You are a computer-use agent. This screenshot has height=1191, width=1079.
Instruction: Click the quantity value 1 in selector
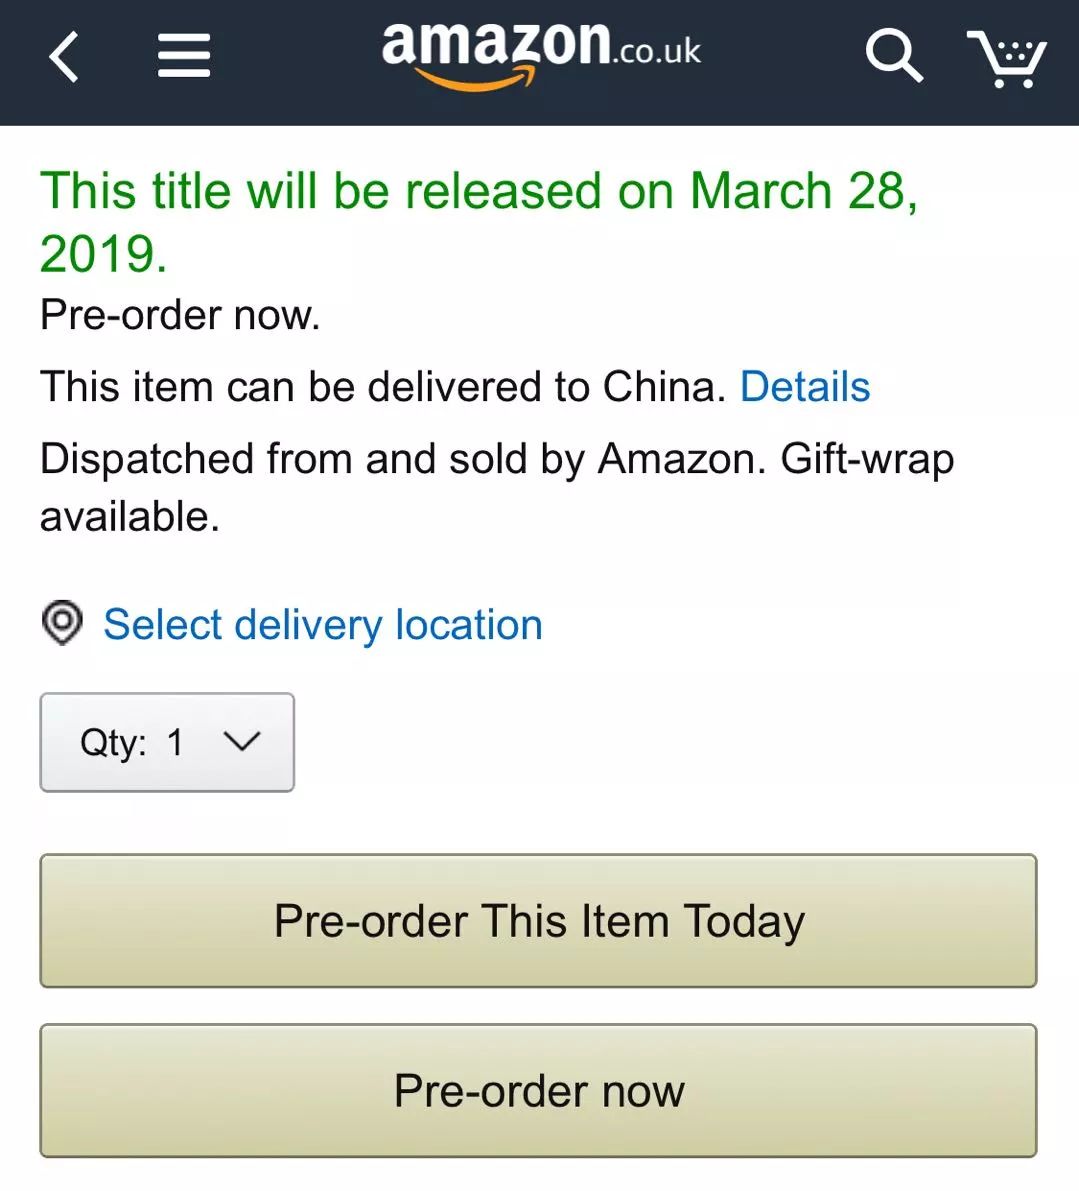[176, 743]
